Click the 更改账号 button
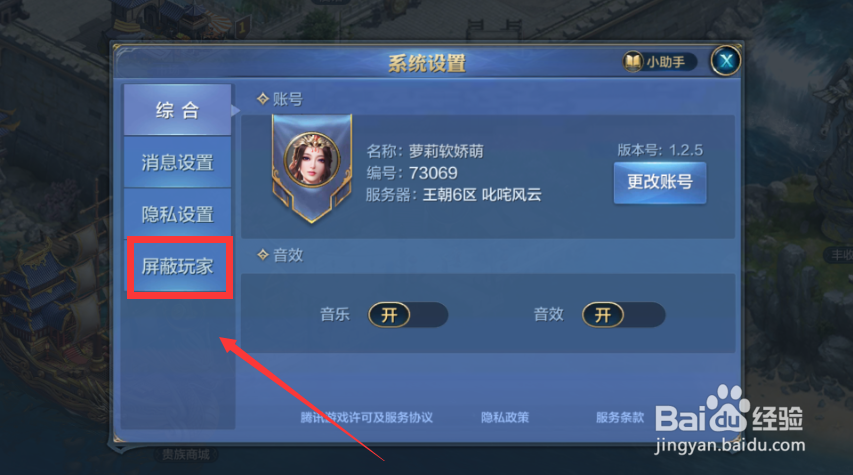This screenshot has height=475, width=853. (660, 182)
